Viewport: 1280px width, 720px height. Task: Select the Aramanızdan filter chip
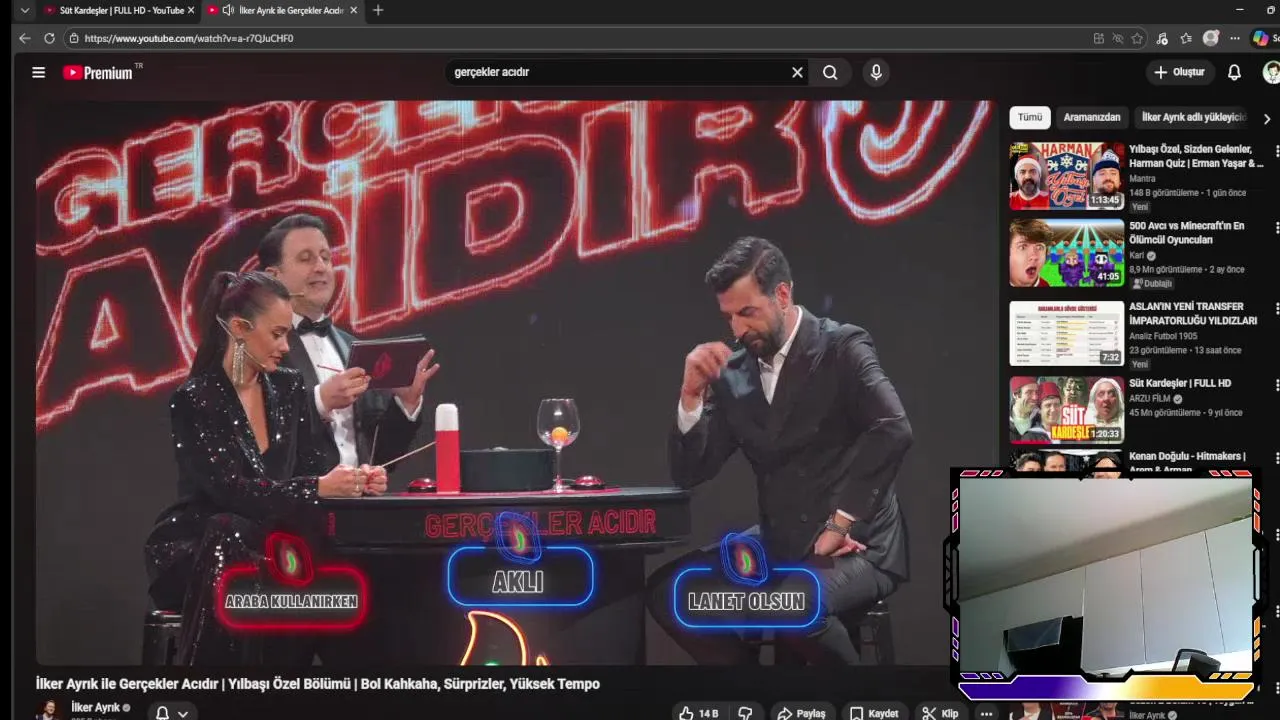(1092, 117)
